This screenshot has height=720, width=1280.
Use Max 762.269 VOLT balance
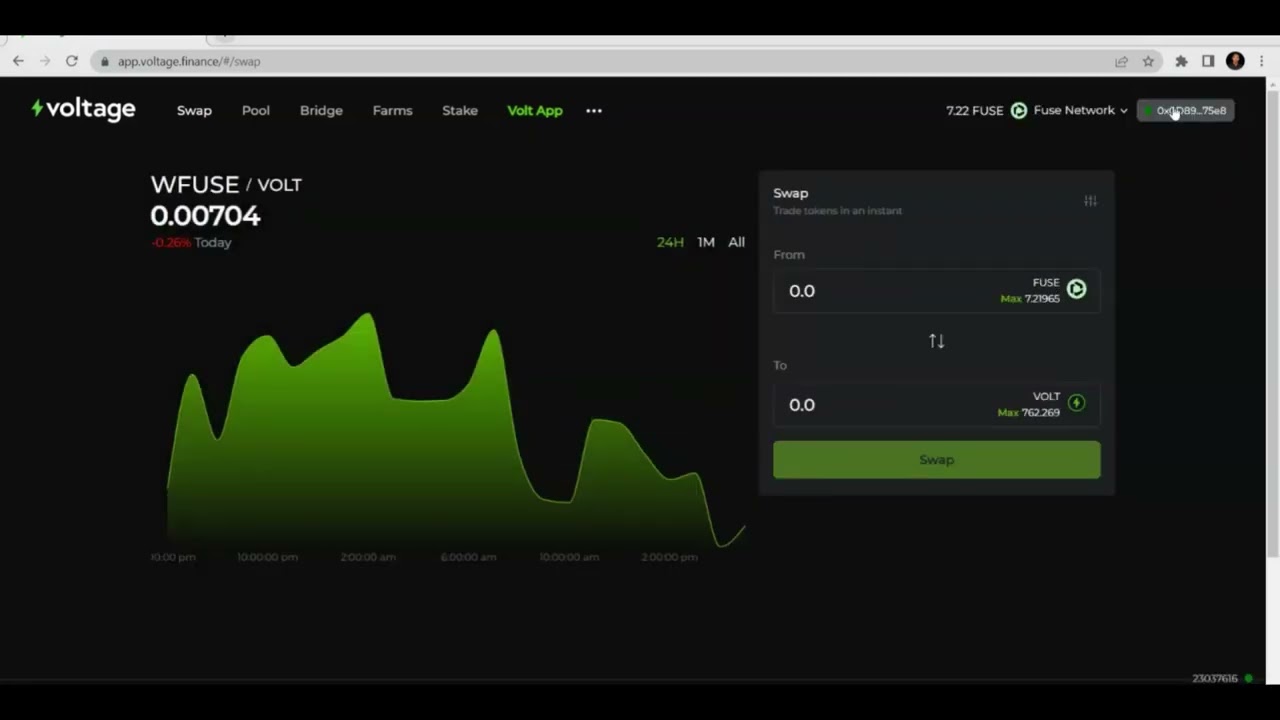[1029, 413]
